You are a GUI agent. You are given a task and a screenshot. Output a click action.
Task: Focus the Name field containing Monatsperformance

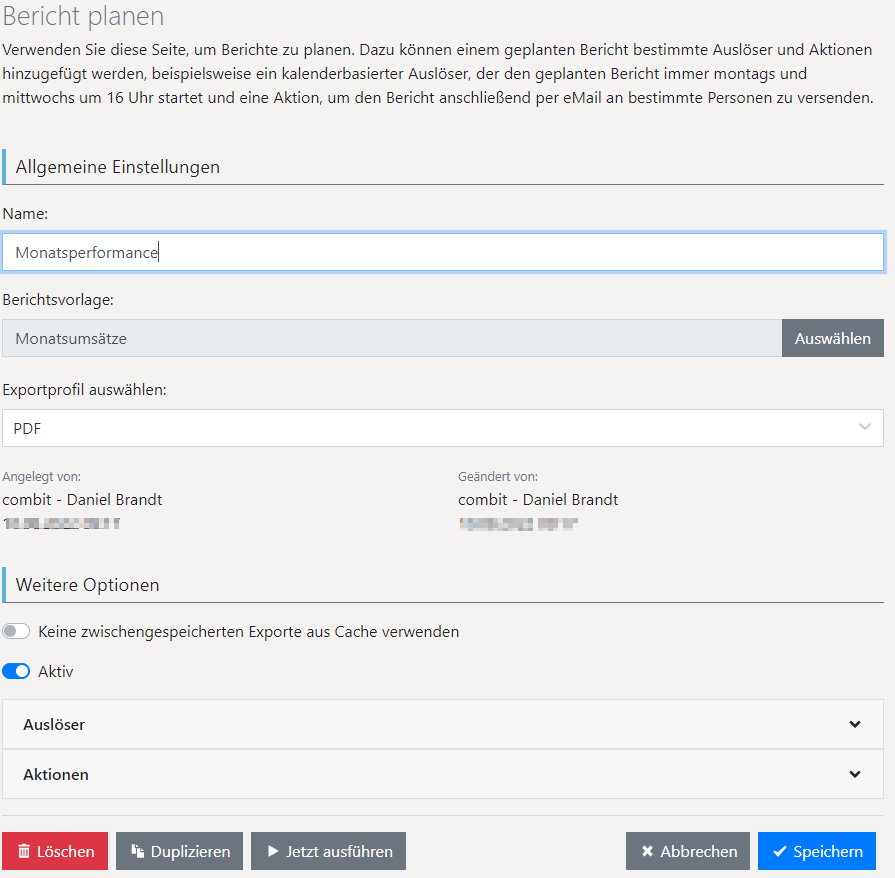click(442, 253)
